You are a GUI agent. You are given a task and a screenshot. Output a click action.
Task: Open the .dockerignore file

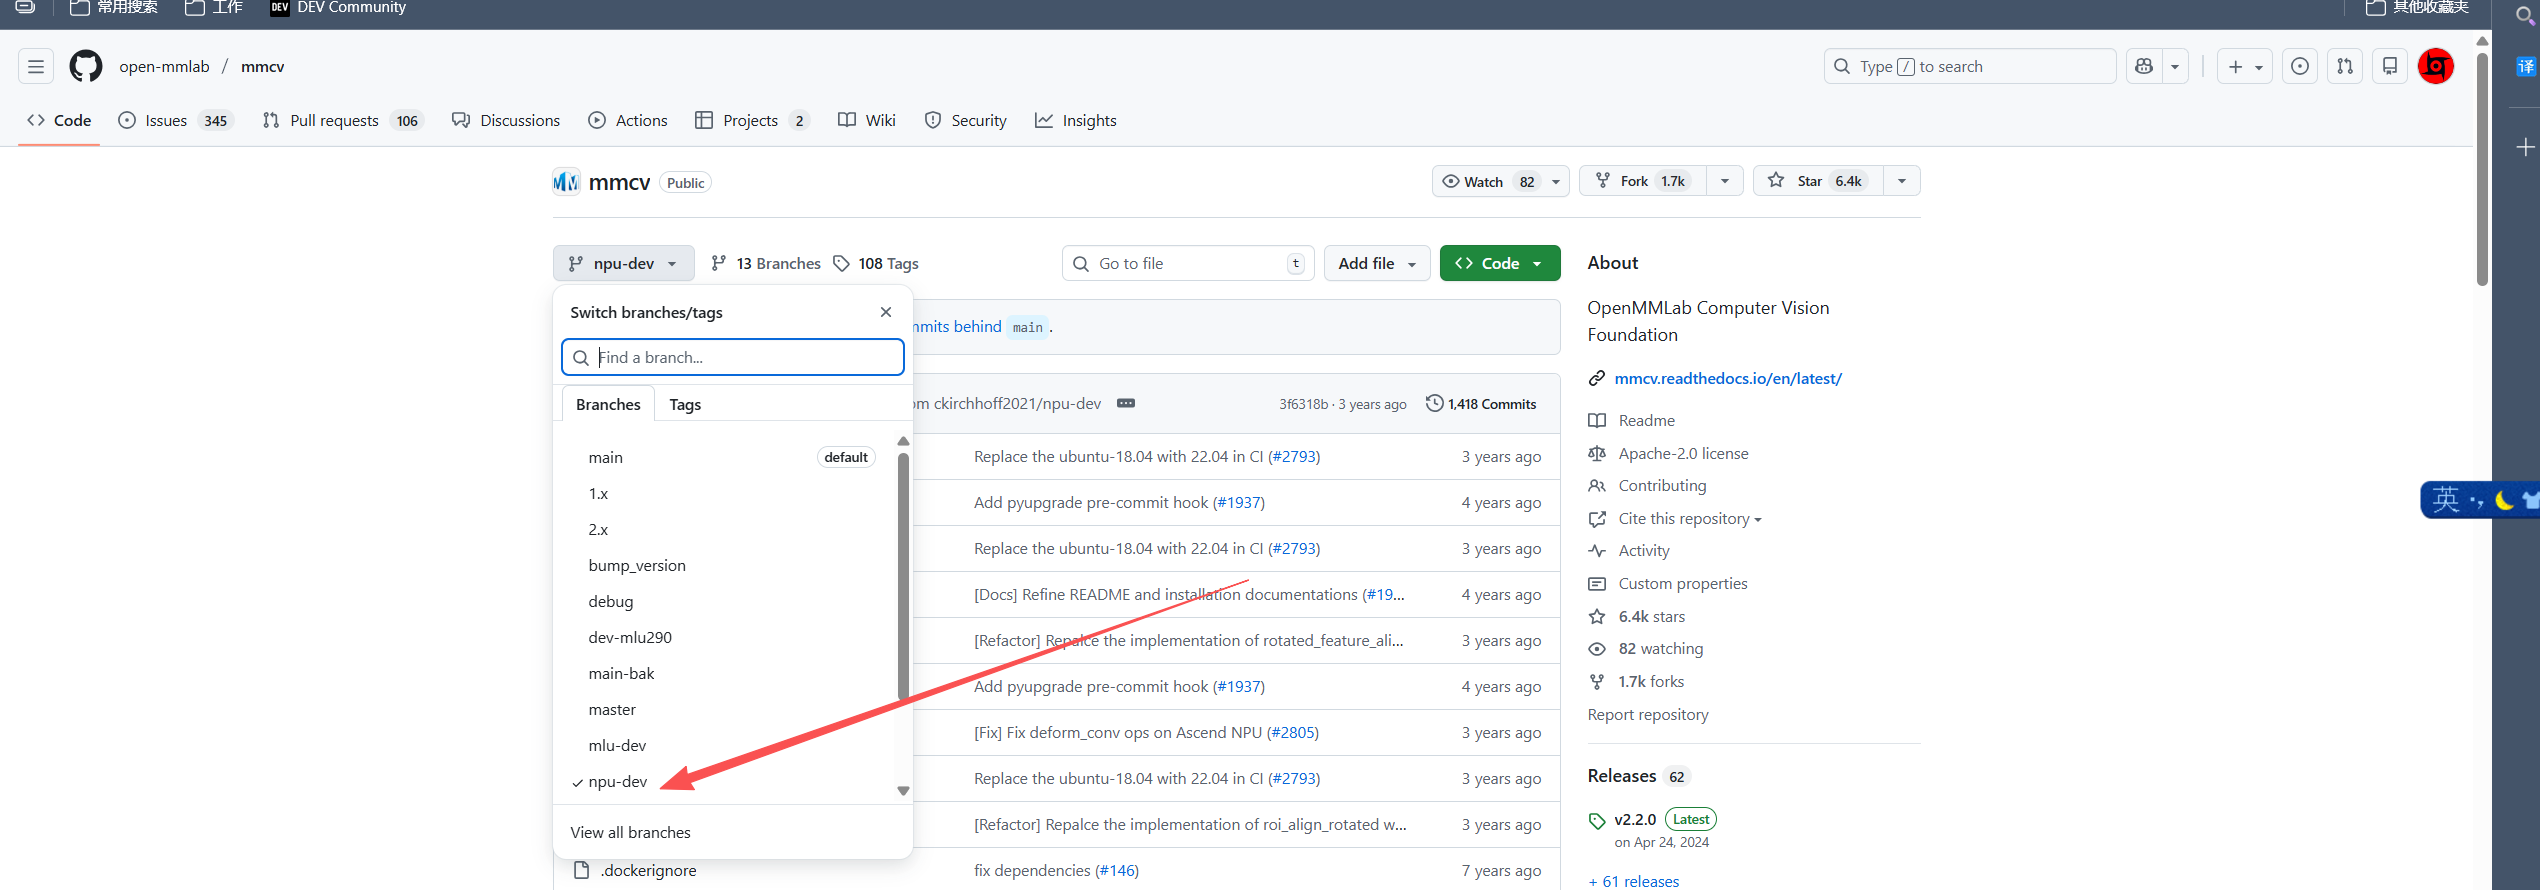(648, 871)
